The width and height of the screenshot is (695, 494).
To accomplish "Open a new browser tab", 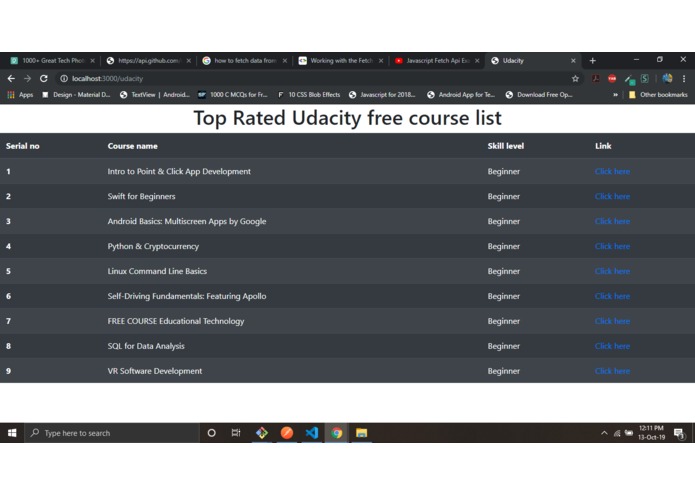I will [x=593, y=61].
